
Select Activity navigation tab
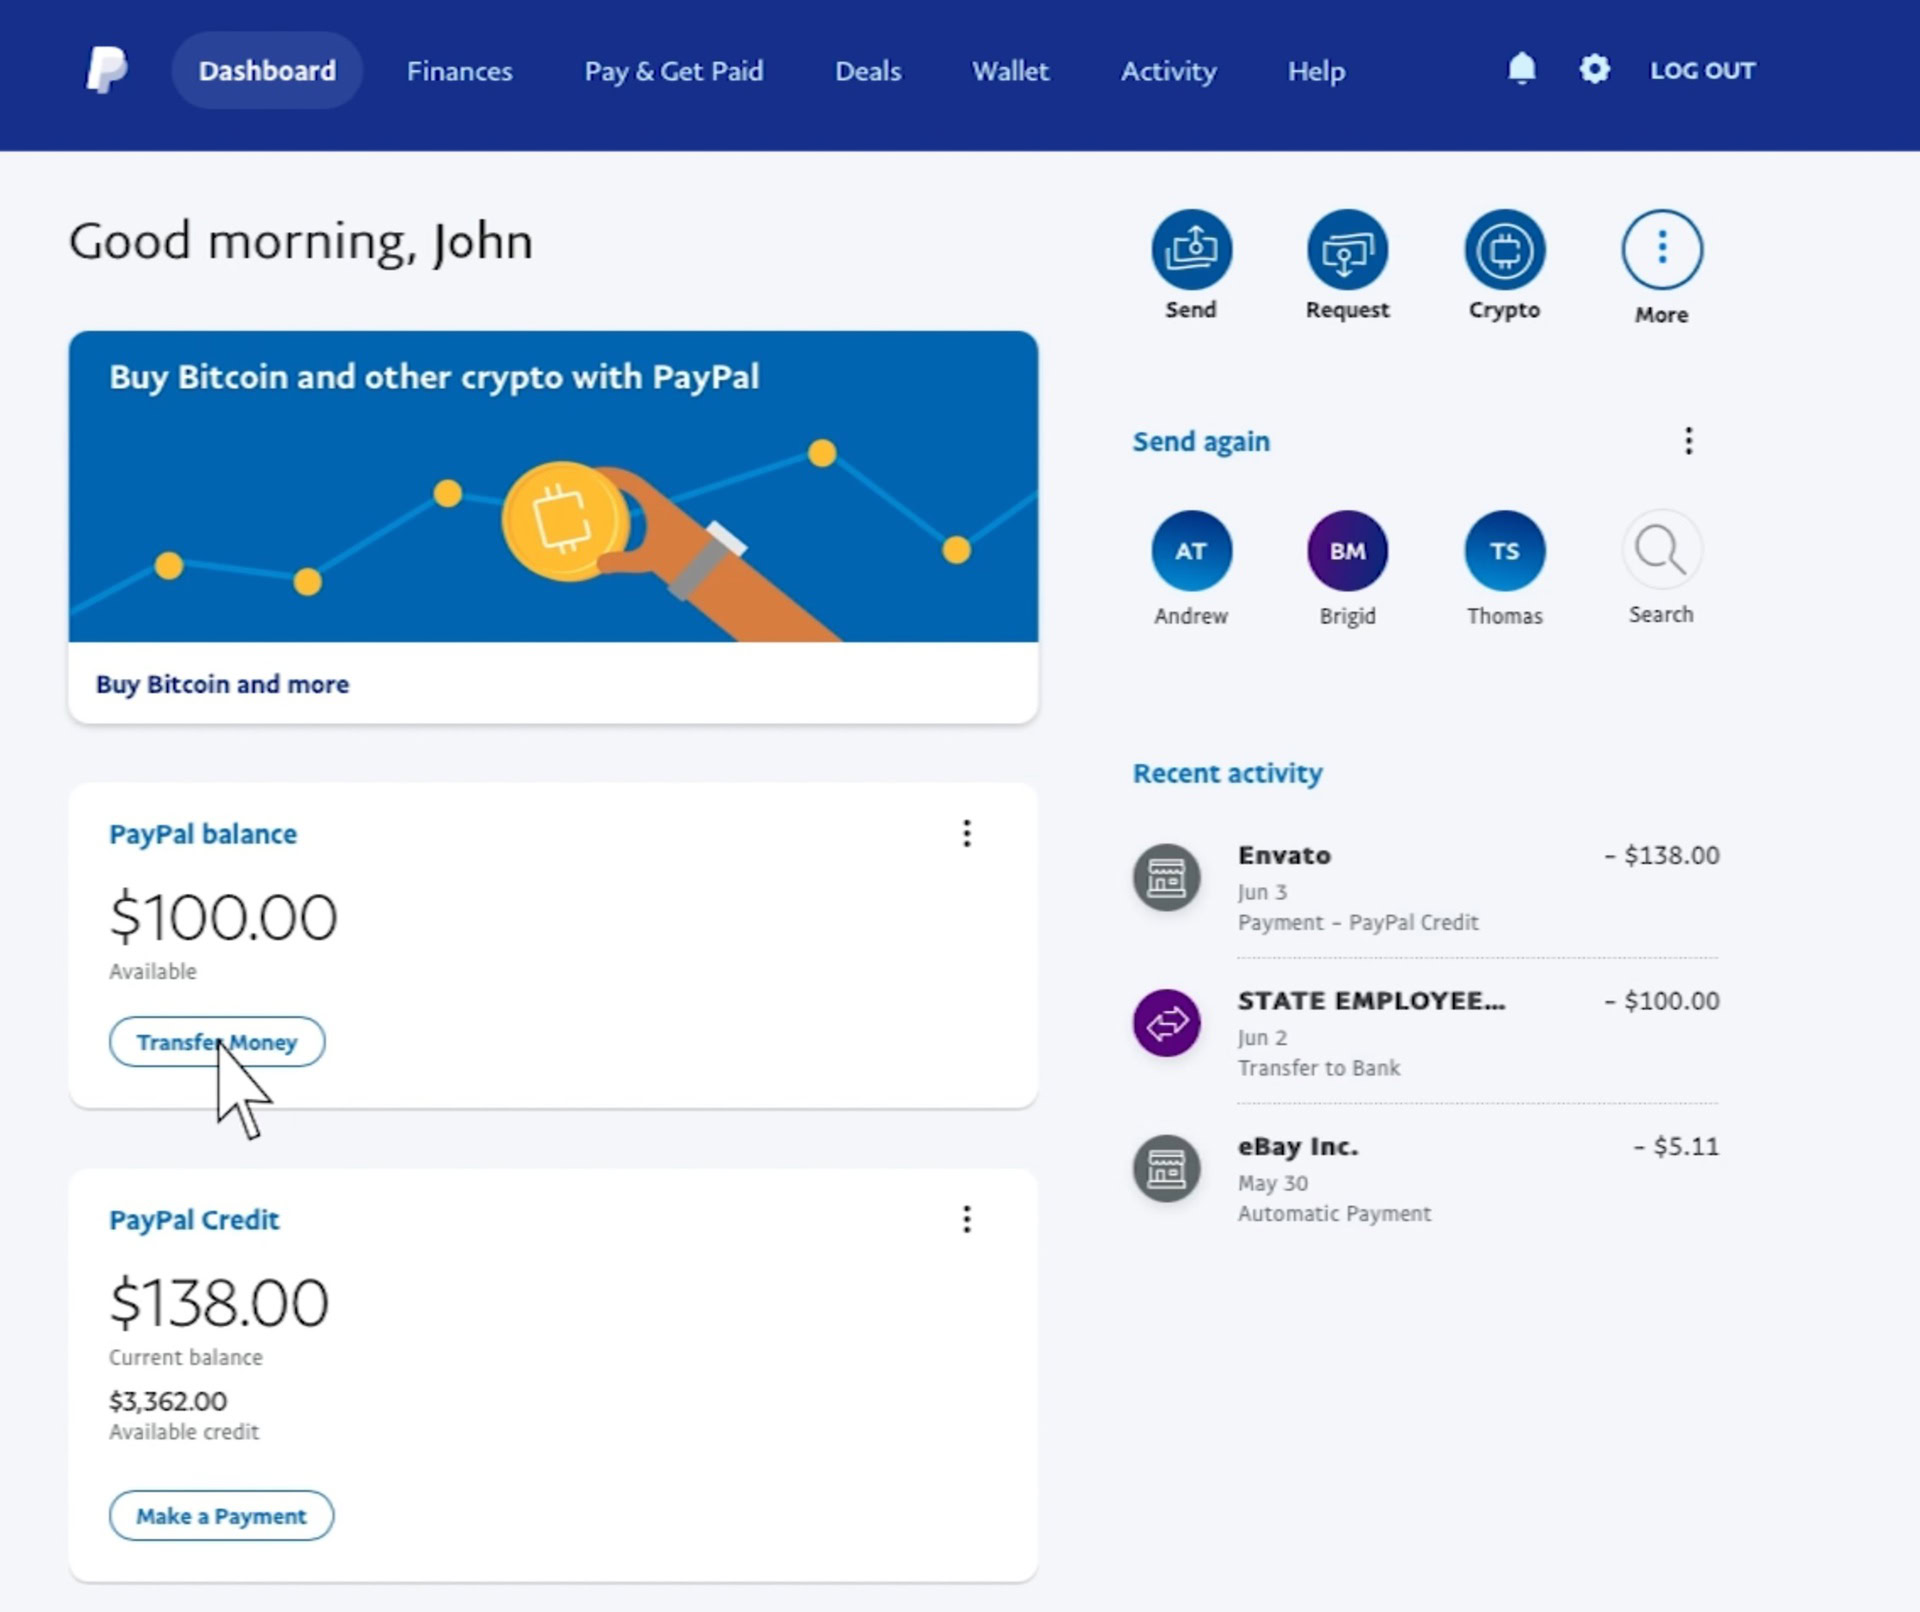(x=1169, y=70)
